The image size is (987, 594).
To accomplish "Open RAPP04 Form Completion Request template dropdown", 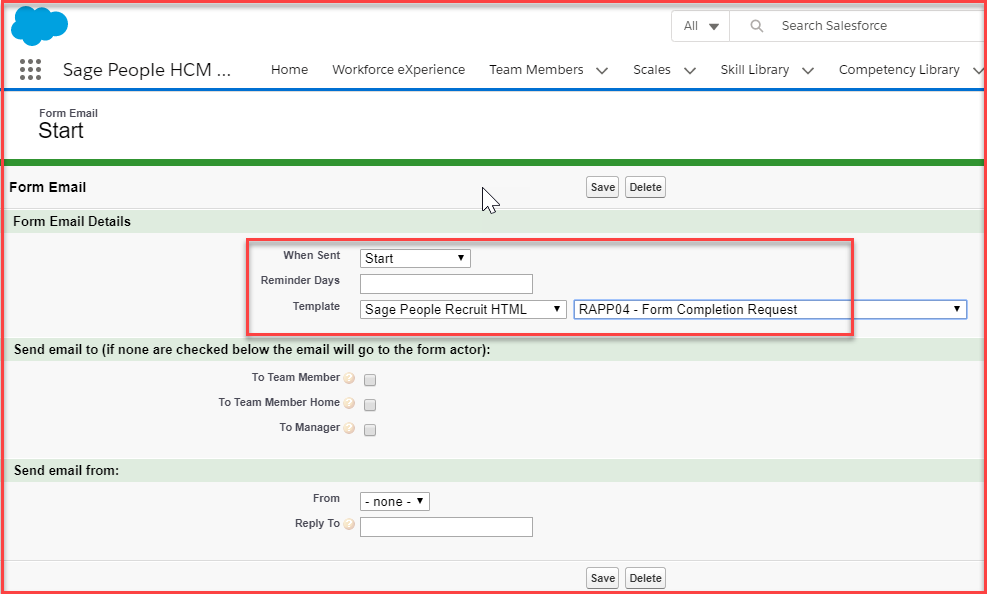I will point(769,309).
